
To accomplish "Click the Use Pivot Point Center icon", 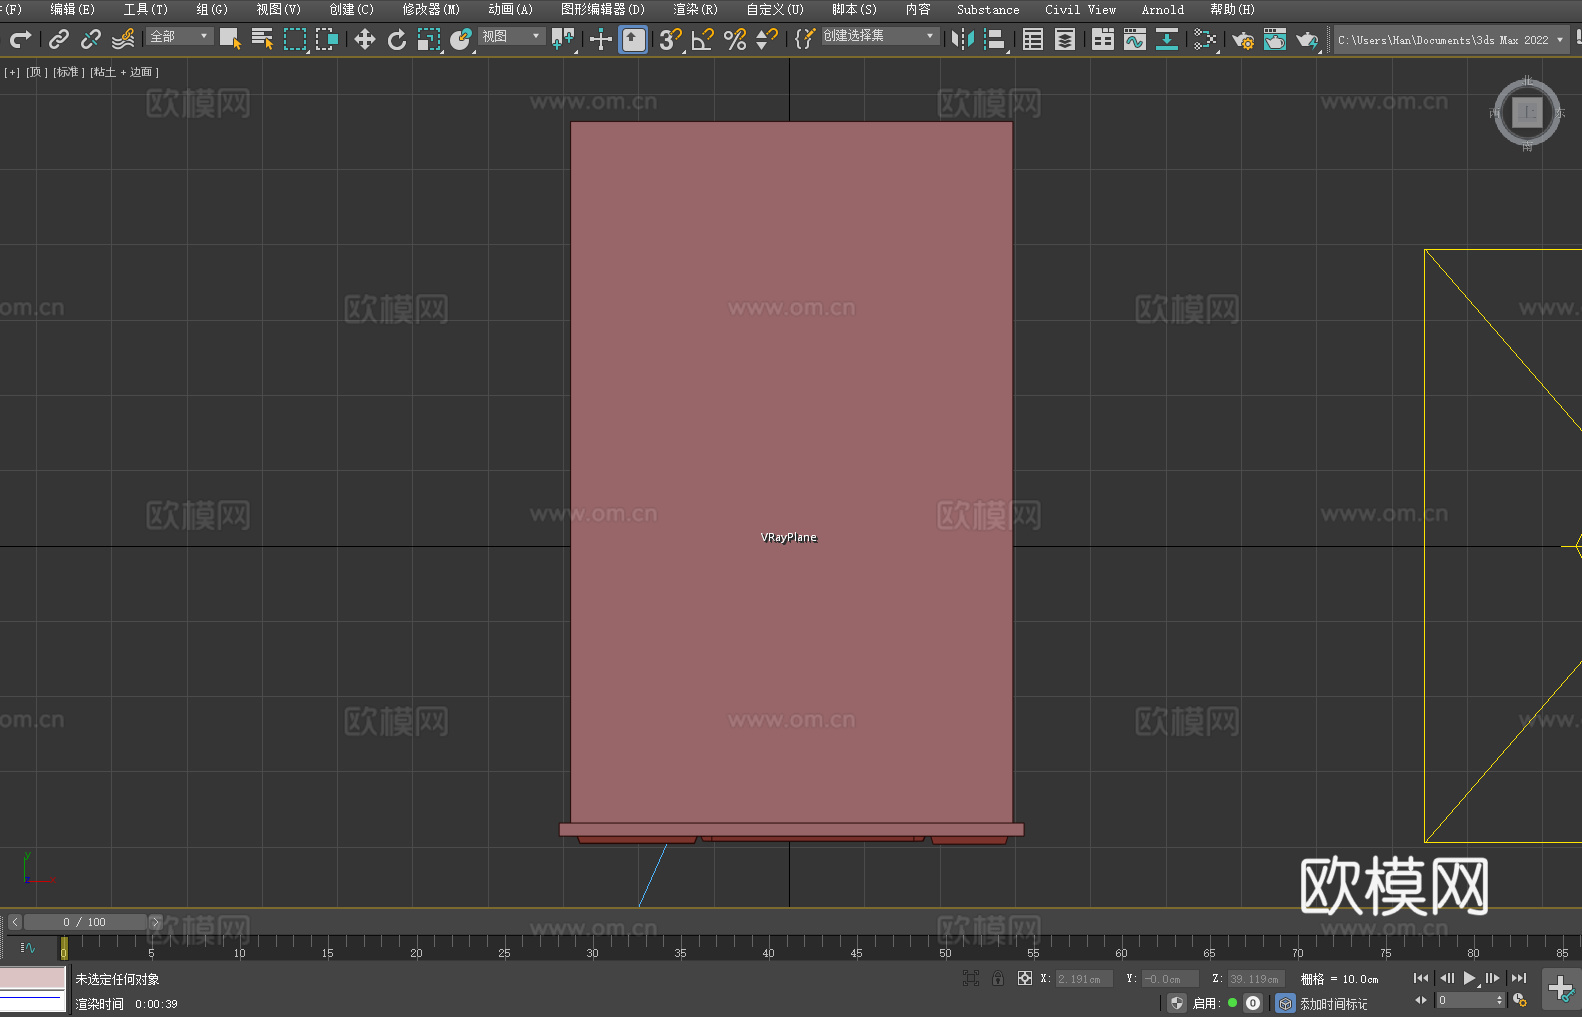I will click(x=563, y=39).
